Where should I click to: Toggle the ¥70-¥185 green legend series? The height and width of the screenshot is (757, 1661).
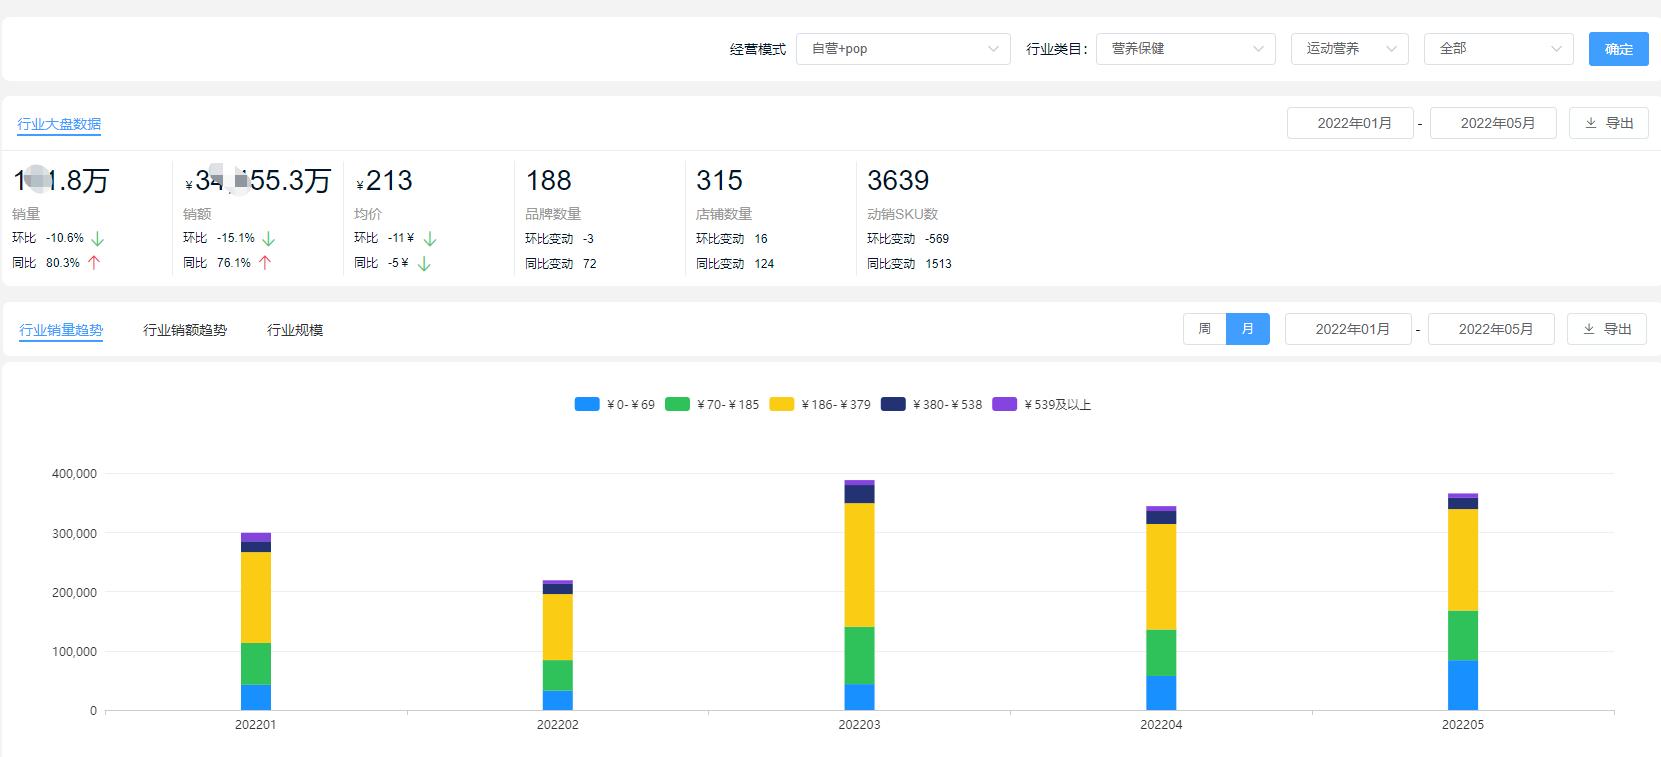coord(712,405)
